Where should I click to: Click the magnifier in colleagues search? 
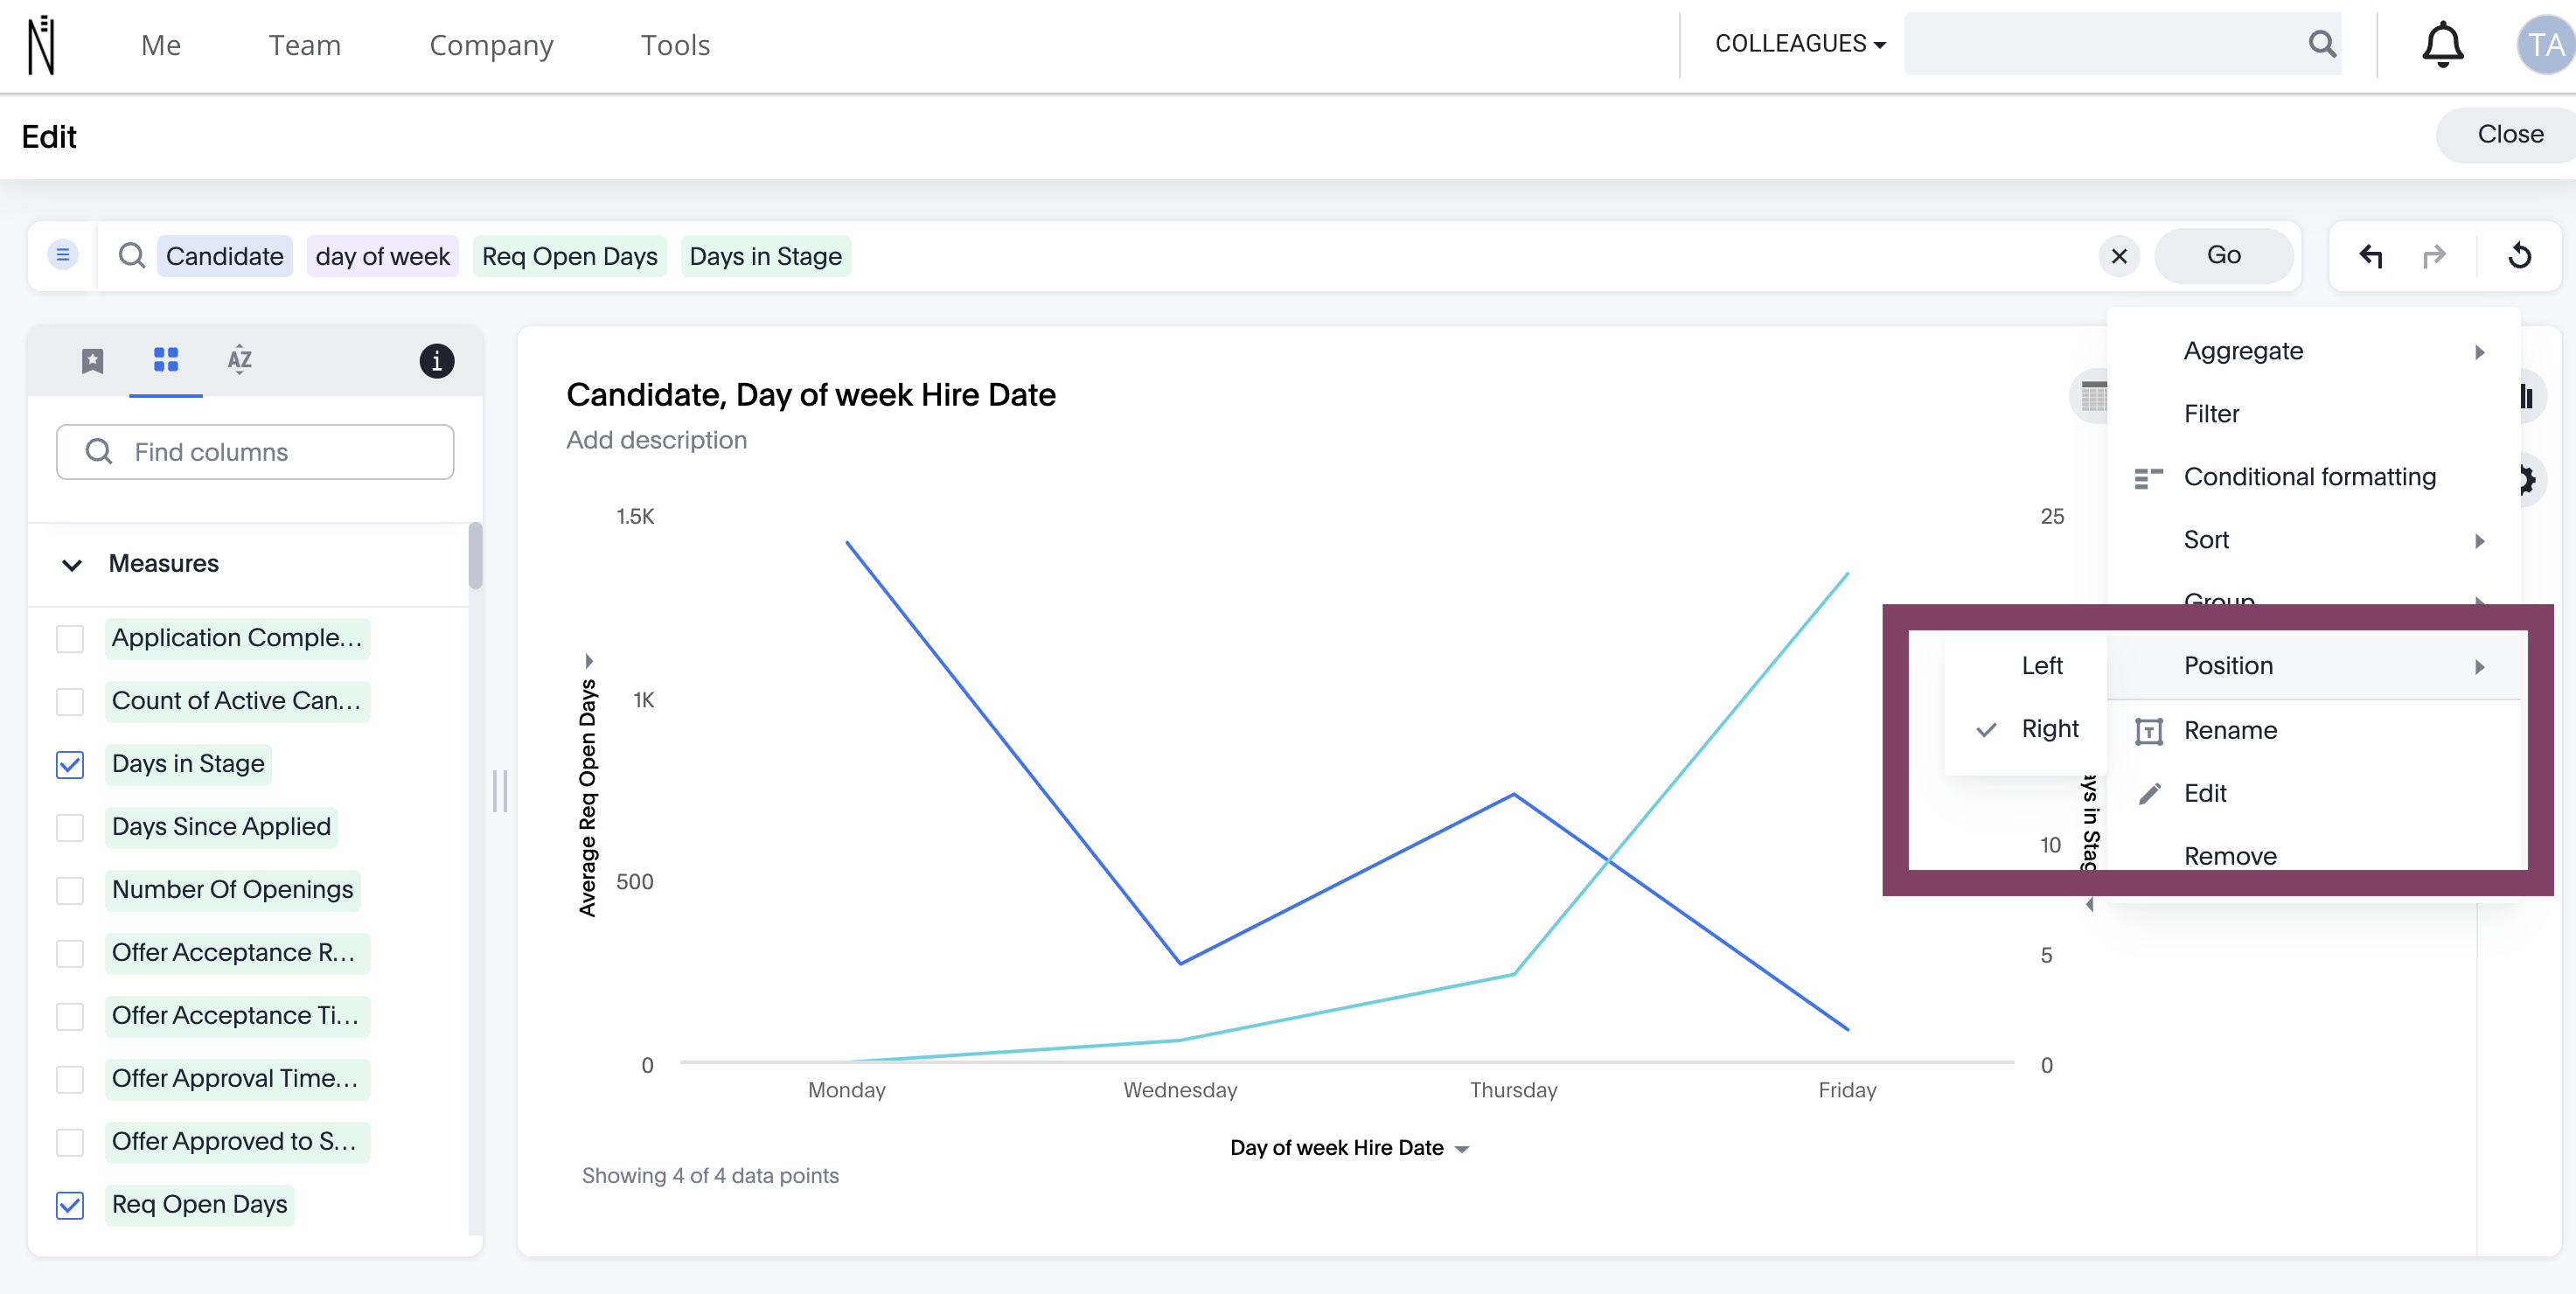tap(2322, 44)
